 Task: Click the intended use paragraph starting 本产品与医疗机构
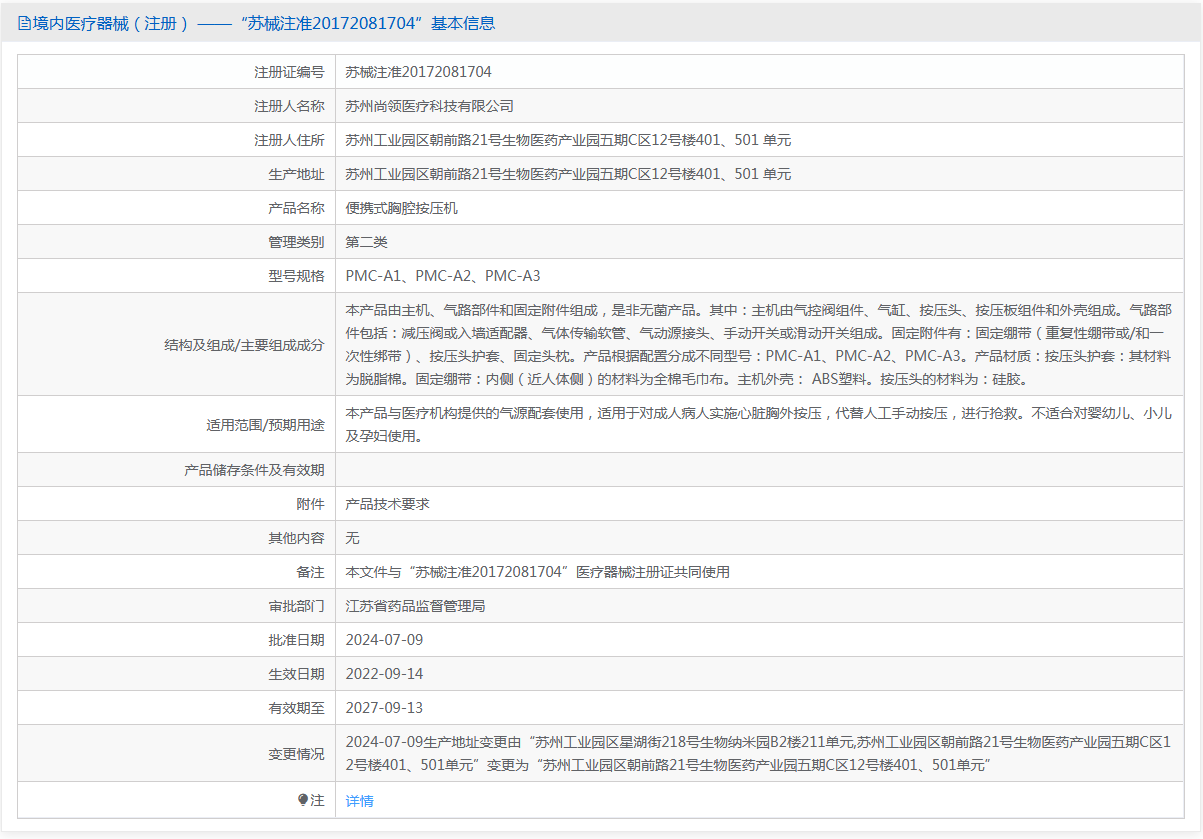(759, 425)
